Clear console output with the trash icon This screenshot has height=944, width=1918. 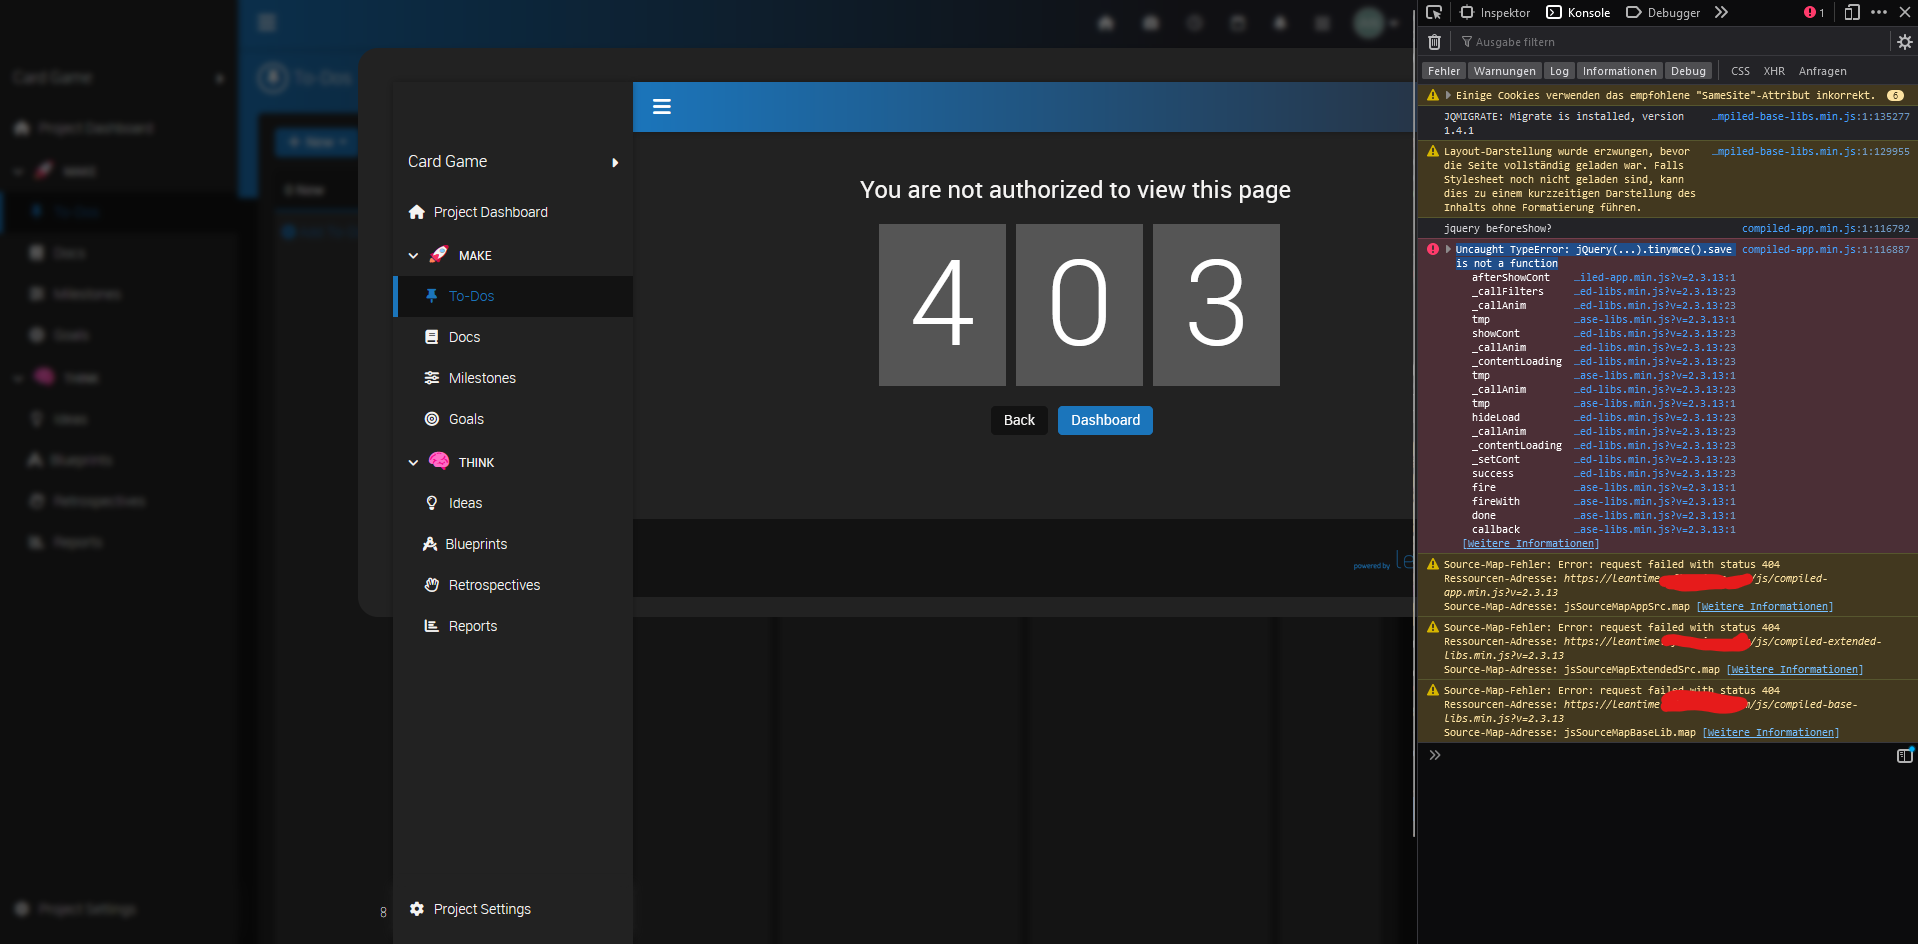point(1433,42)
